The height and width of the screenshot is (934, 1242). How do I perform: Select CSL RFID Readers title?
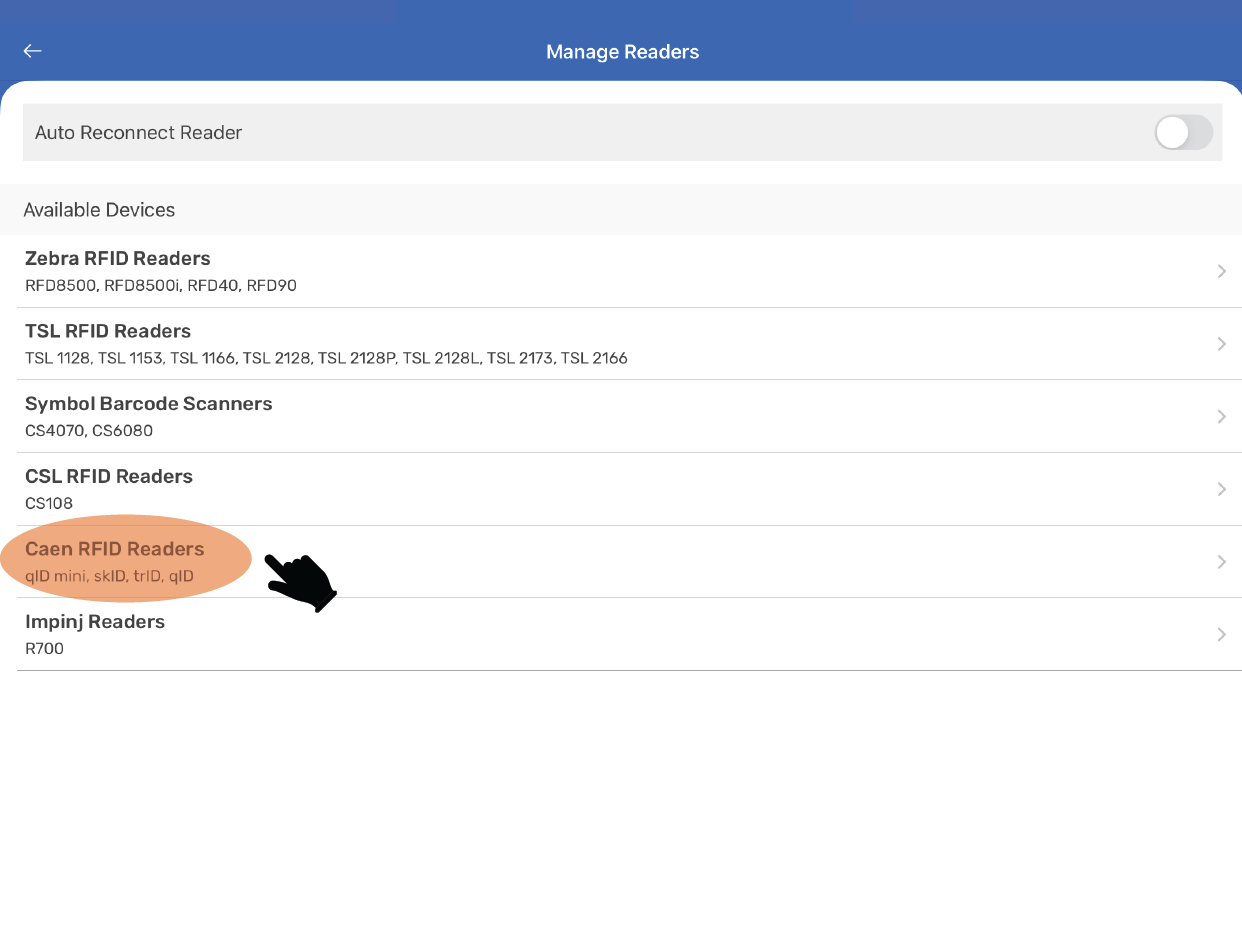[x=108, y=476]
